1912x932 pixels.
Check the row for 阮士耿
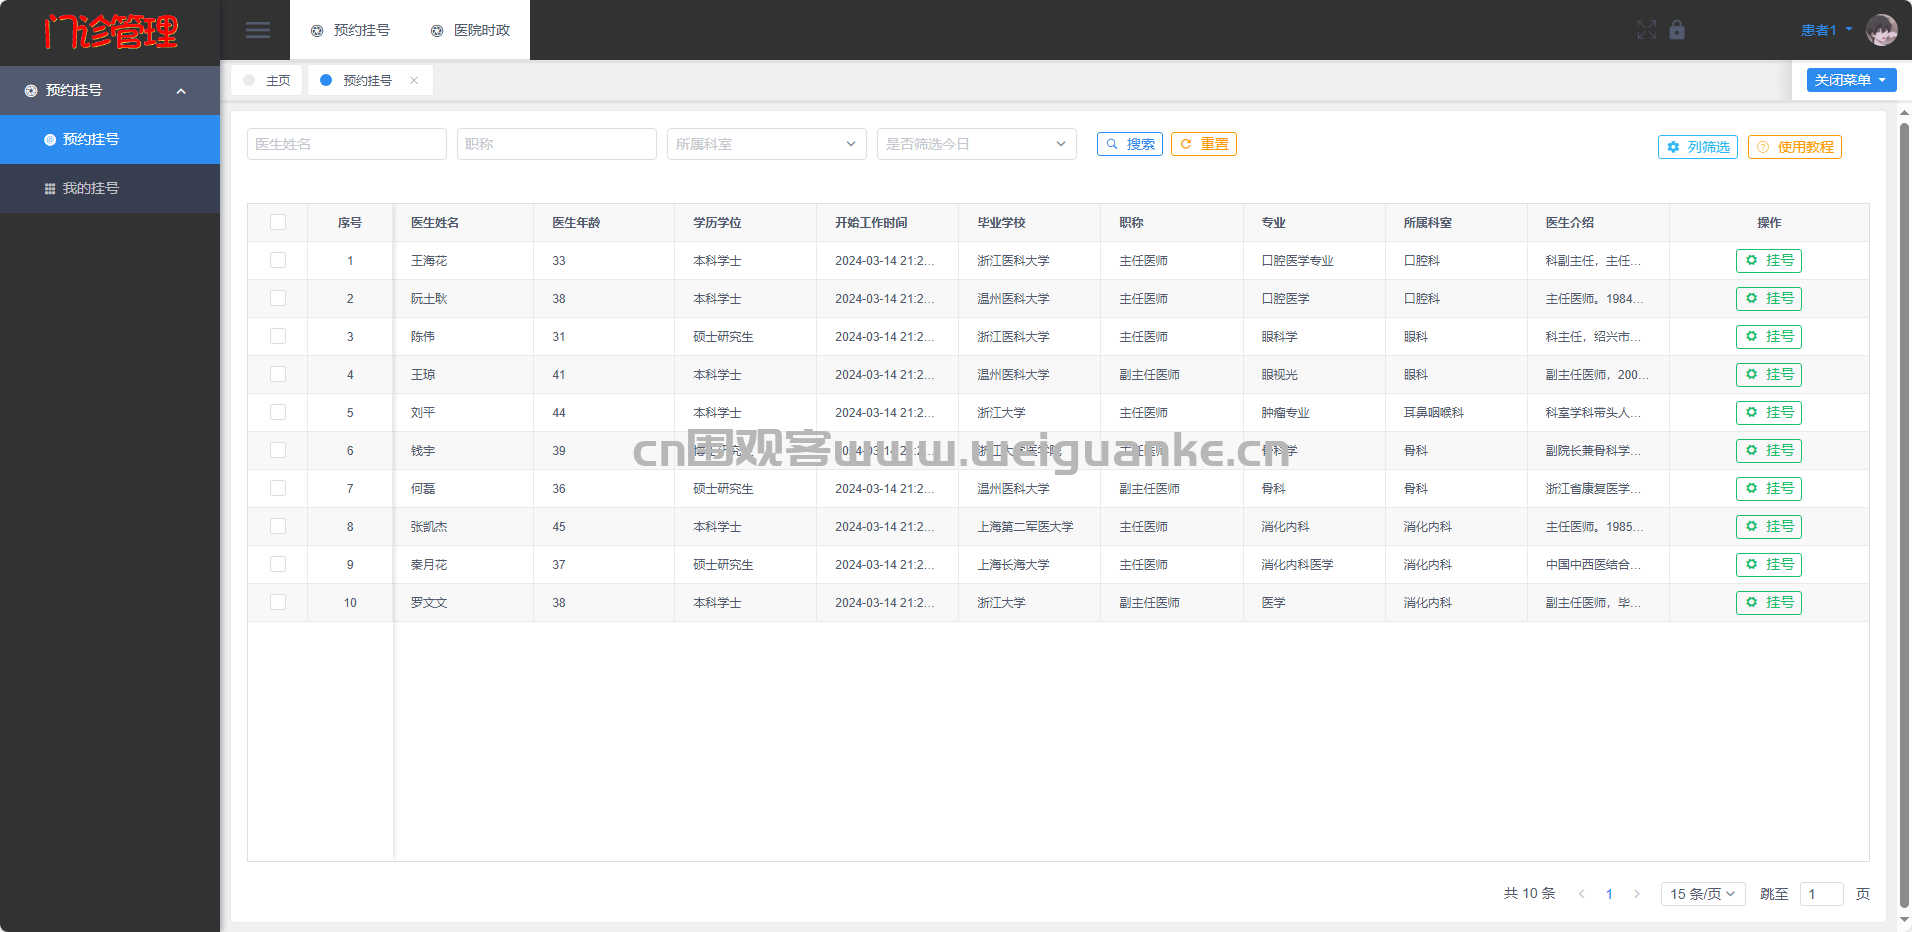pos(278,298)
